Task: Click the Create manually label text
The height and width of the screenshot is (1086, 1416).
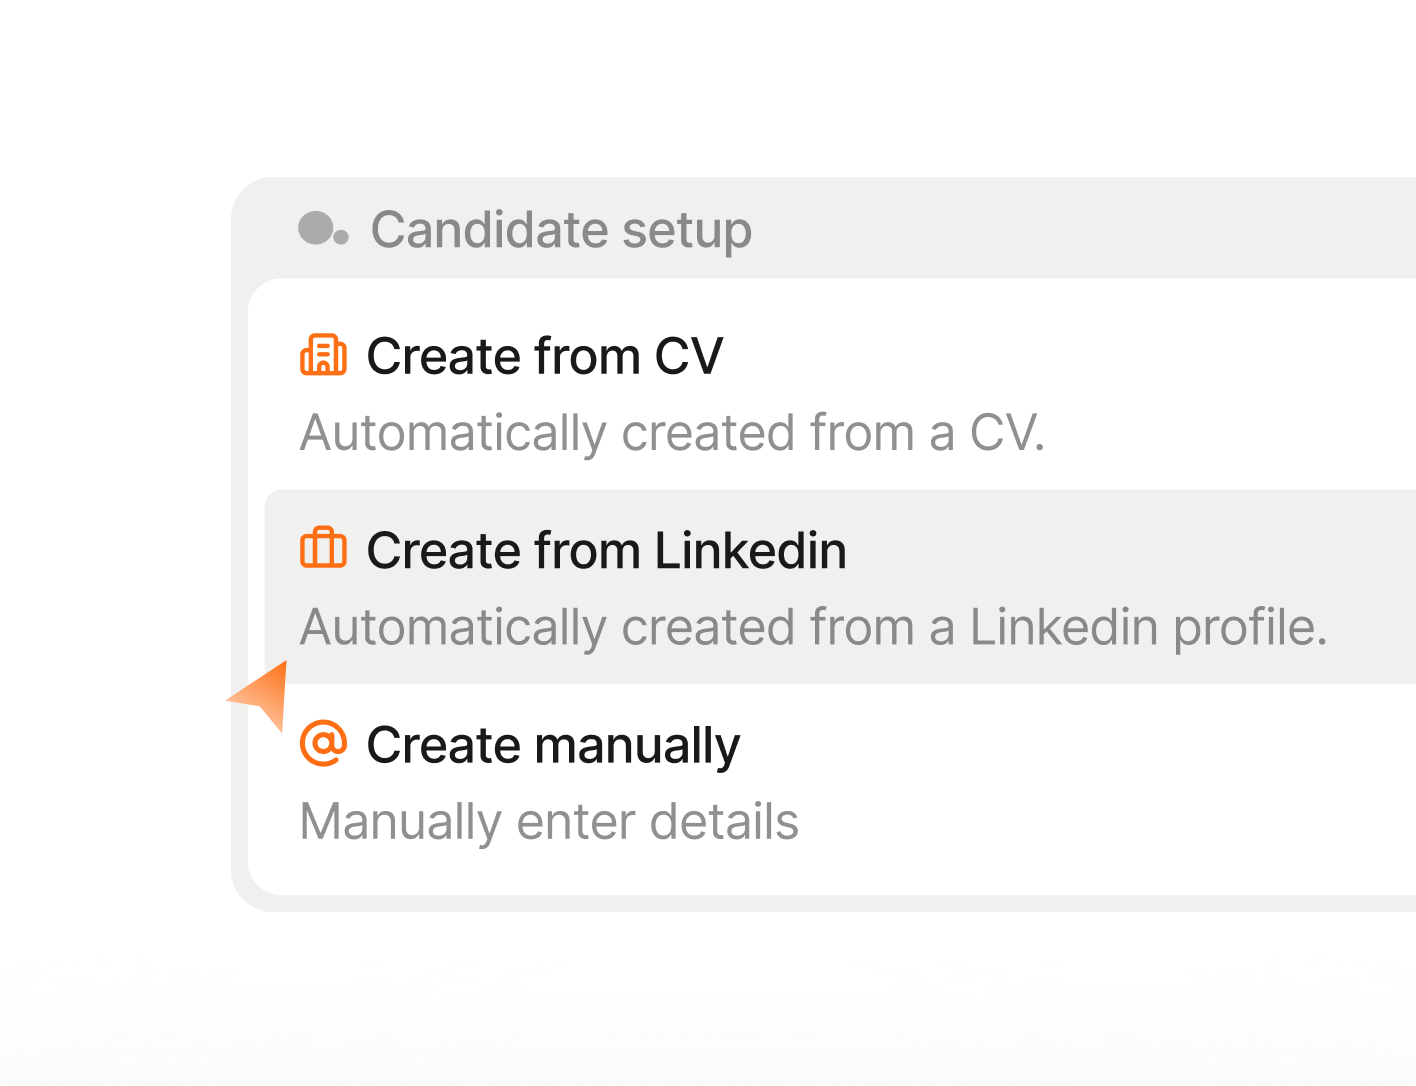Action: (x=553, y=744)
